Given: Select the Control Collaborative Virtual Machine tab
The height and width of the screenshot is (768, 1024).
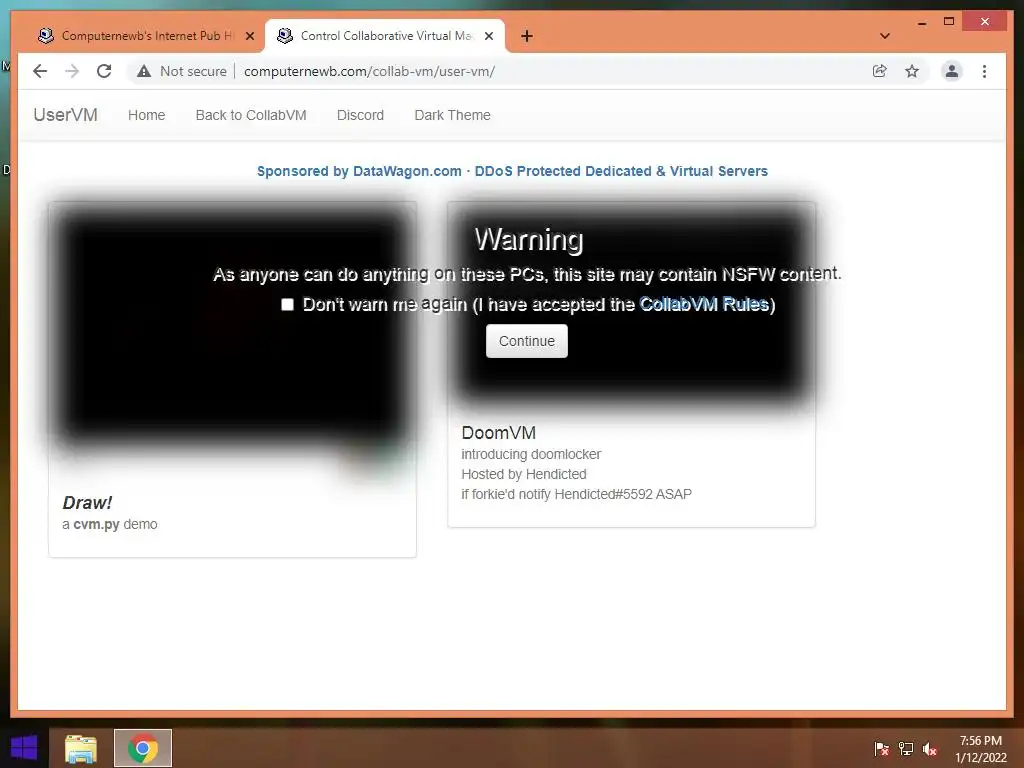Looking at the screenshot, I should 385,36.
